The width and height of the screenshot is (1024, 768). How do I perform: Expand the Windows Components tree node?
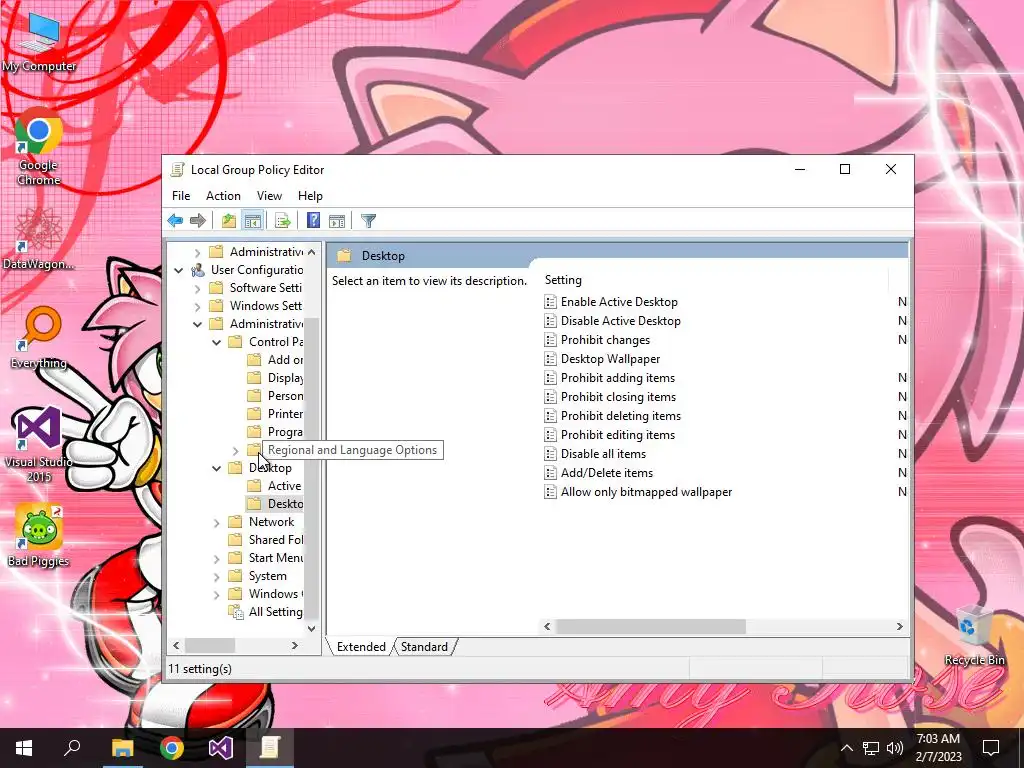point(216,594)
